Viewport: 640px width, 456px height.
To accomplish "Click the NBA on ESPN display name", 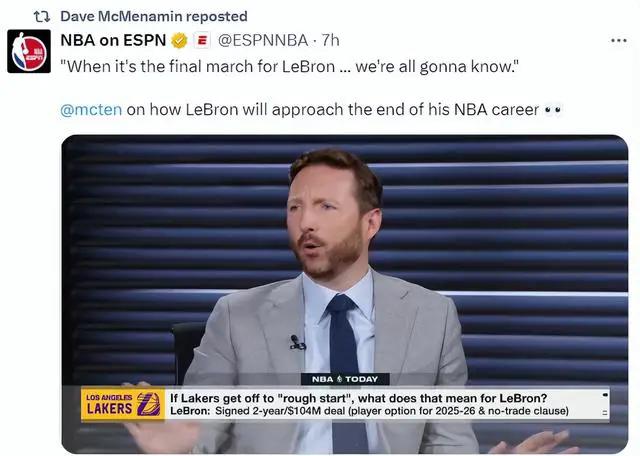I will click(113, 40).
